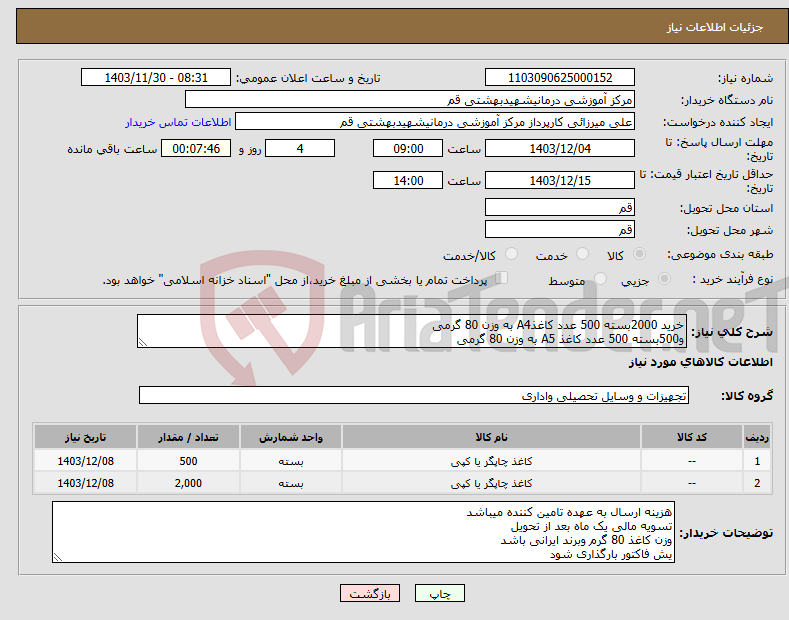
Task: Click the remaining days field showing 4
Action: [x=300, y=148]
